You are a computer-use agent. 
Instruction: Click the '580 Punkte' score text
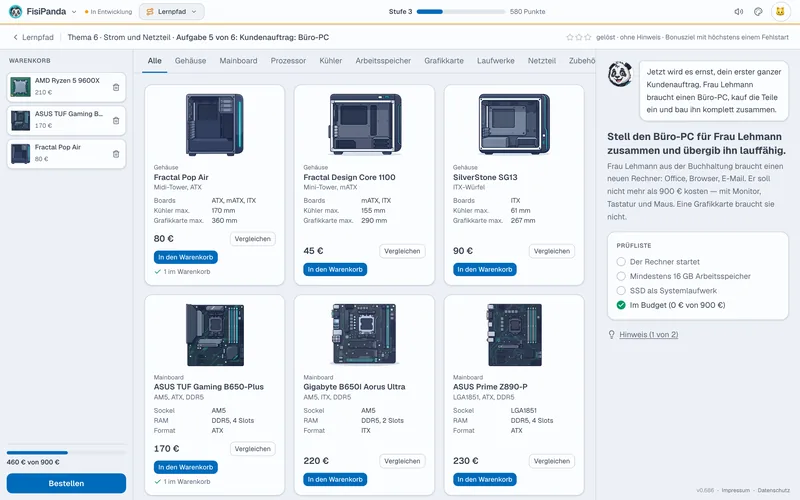(528, 11)
